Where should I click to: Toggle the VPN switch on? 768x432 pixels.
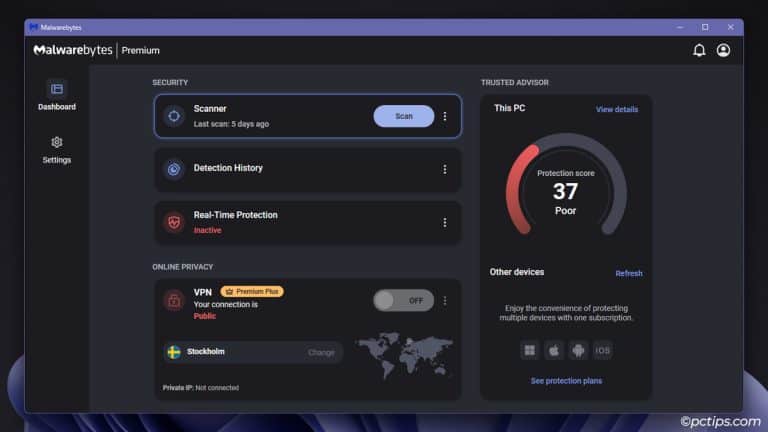tap(403, 300)
